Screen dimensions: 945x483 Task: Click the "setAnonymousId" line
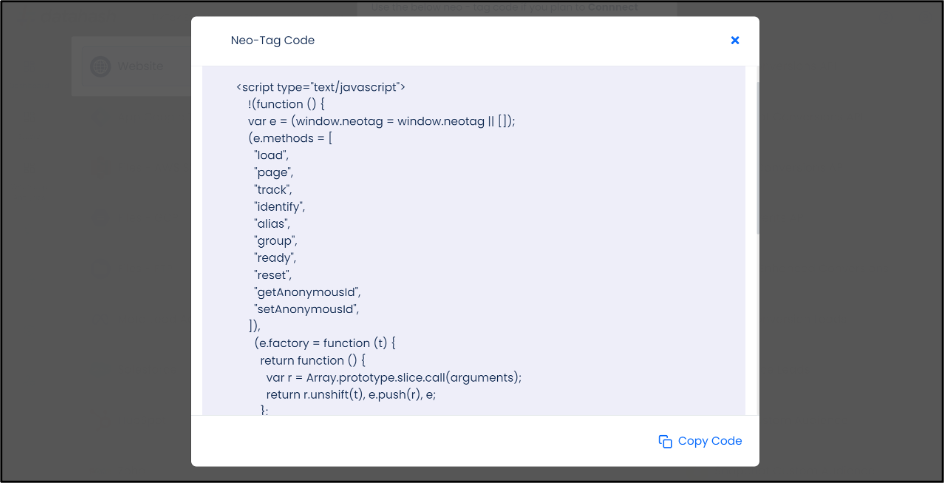pos(306,309)
